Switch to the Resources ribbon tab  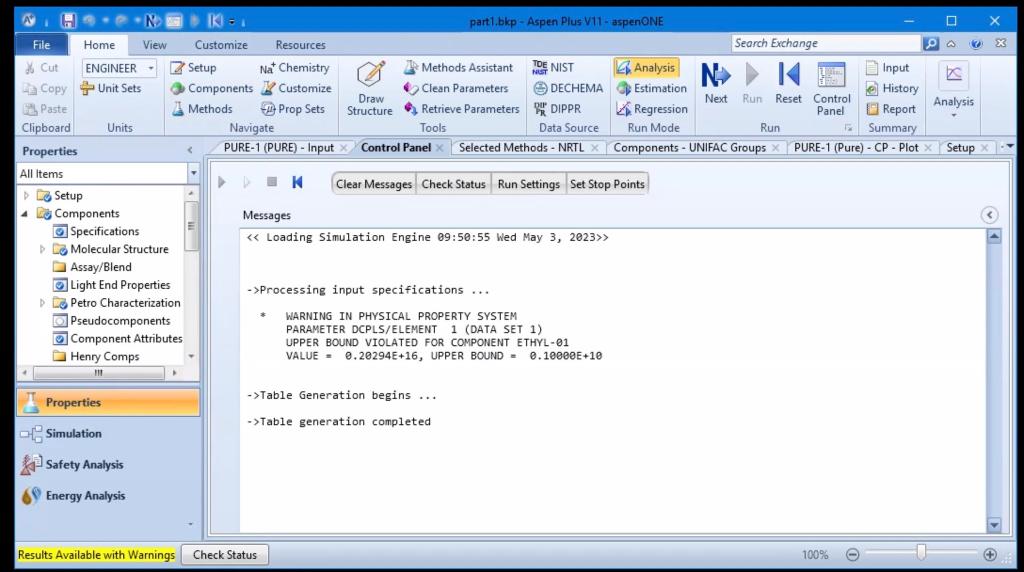point(300,45)
